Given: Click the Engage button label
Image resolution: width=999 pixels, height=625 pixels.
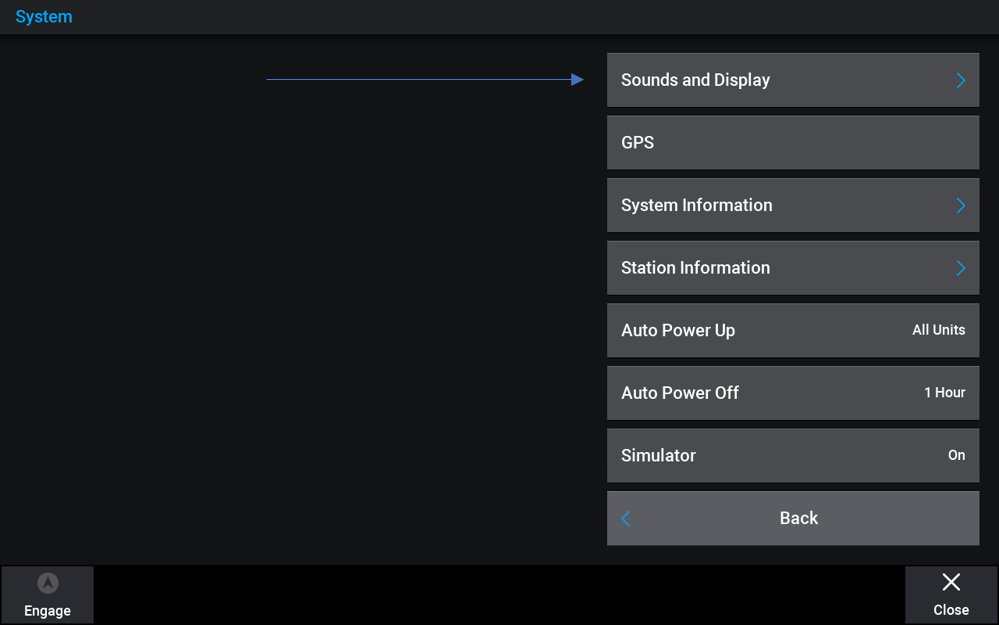Looking at the screenshot, I should pos(47,610).
